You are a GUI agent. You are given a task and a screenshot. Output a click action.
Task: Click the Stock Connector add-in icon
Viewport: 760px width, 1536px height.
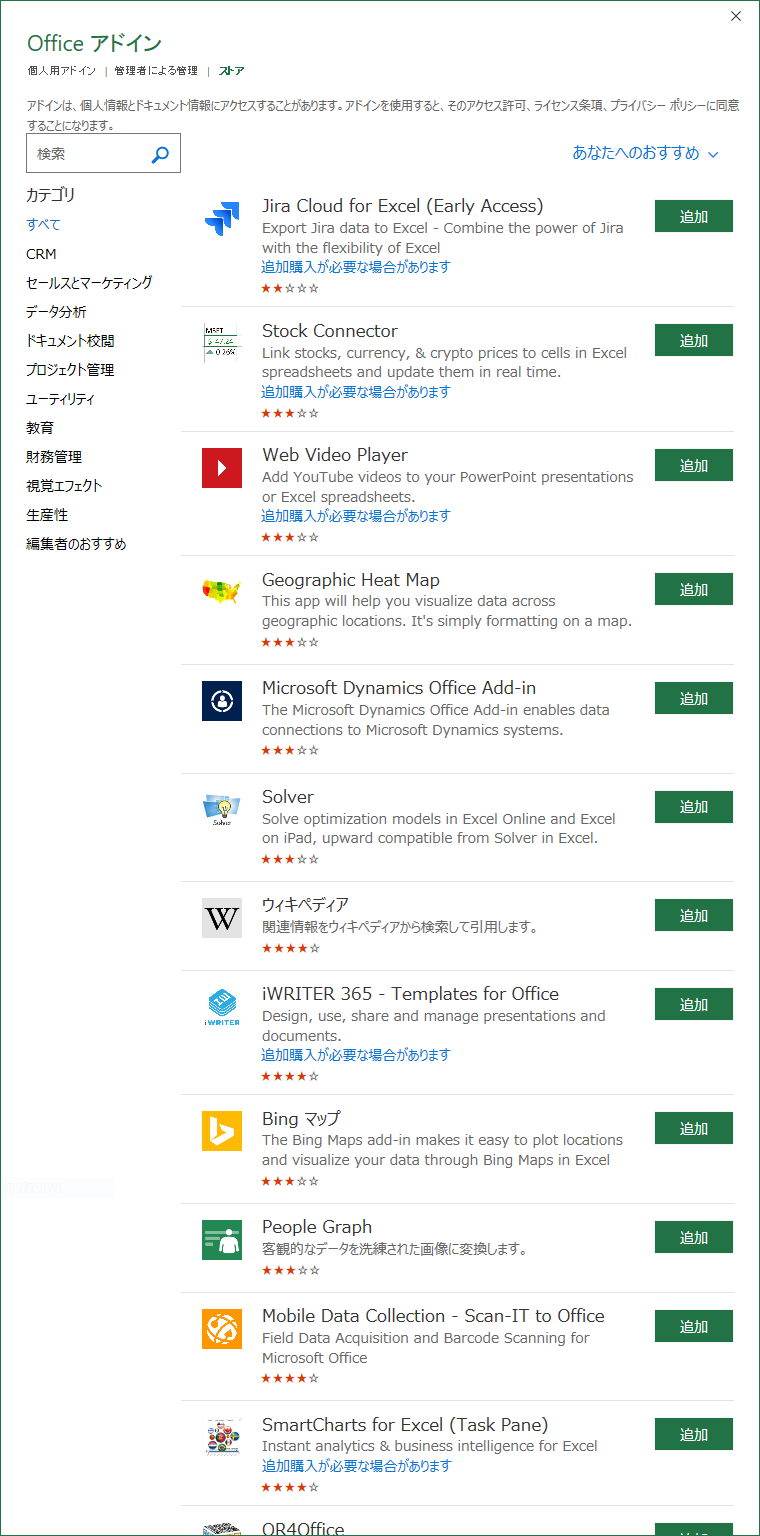222,343
